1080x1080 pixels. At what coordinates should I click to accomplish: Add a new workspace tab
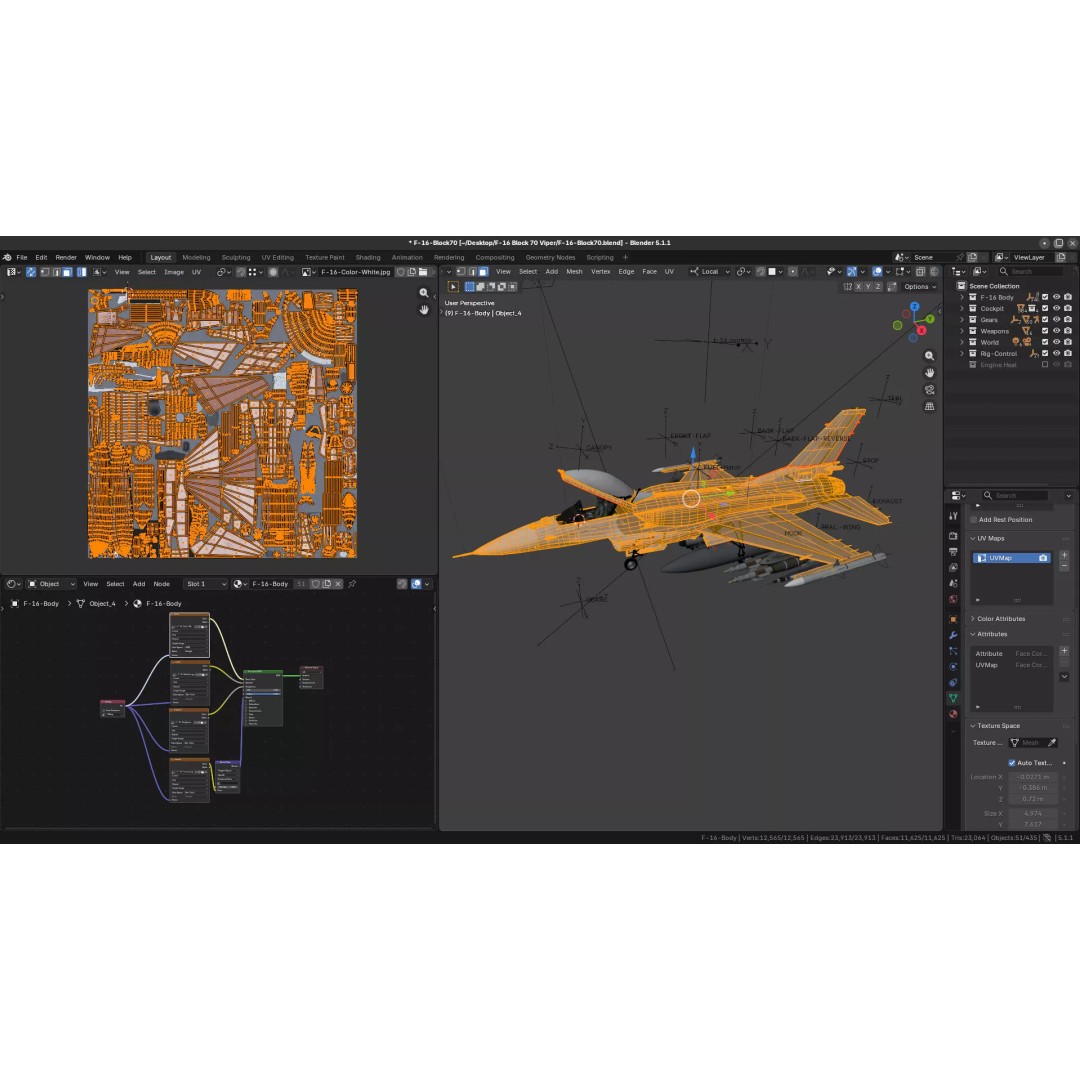click(625, 258)
